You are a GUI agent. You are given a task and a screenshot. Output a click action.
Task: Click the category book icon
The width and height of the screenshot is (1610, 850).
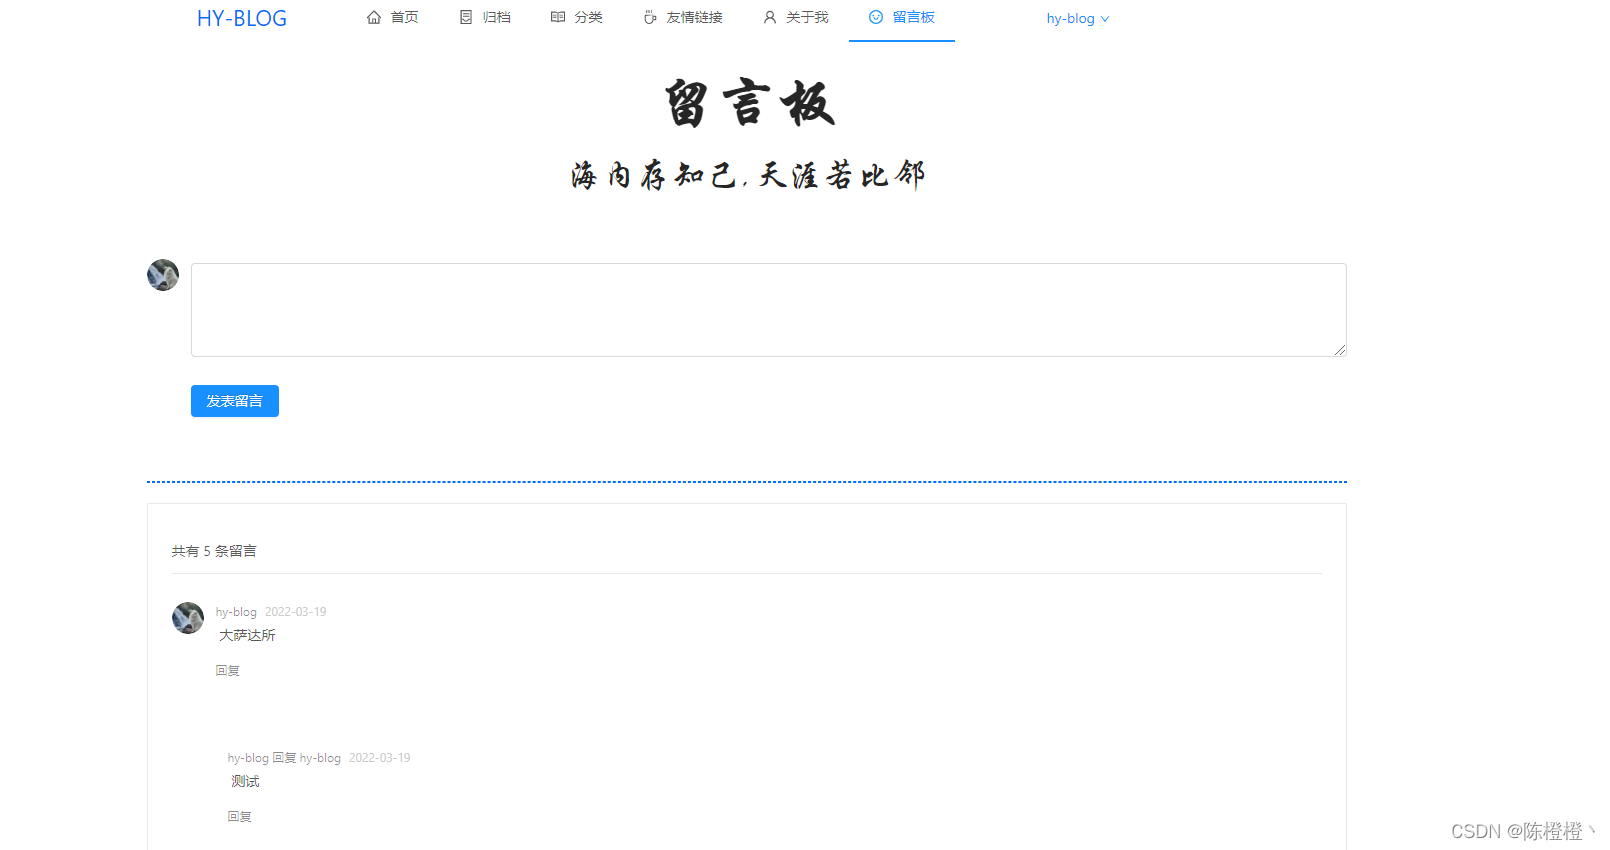(x=558, y=17)
